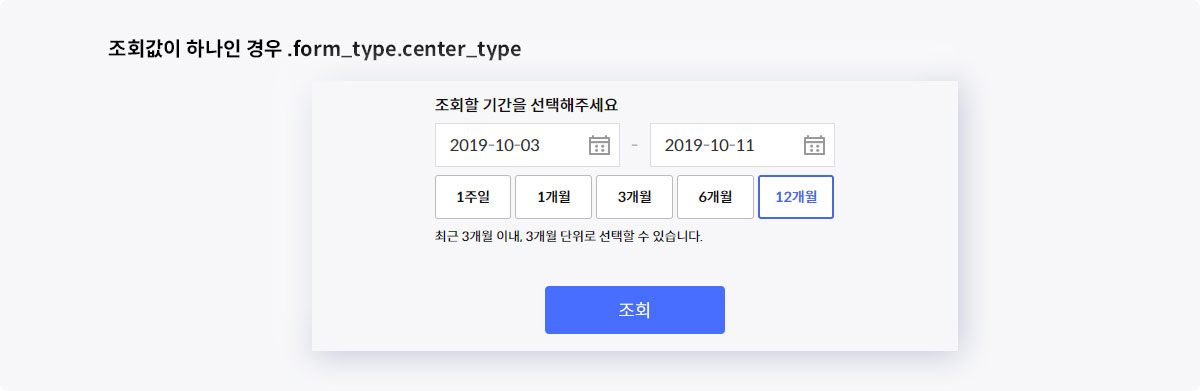Click the .form_type.center_type class name text

point(404,49)
